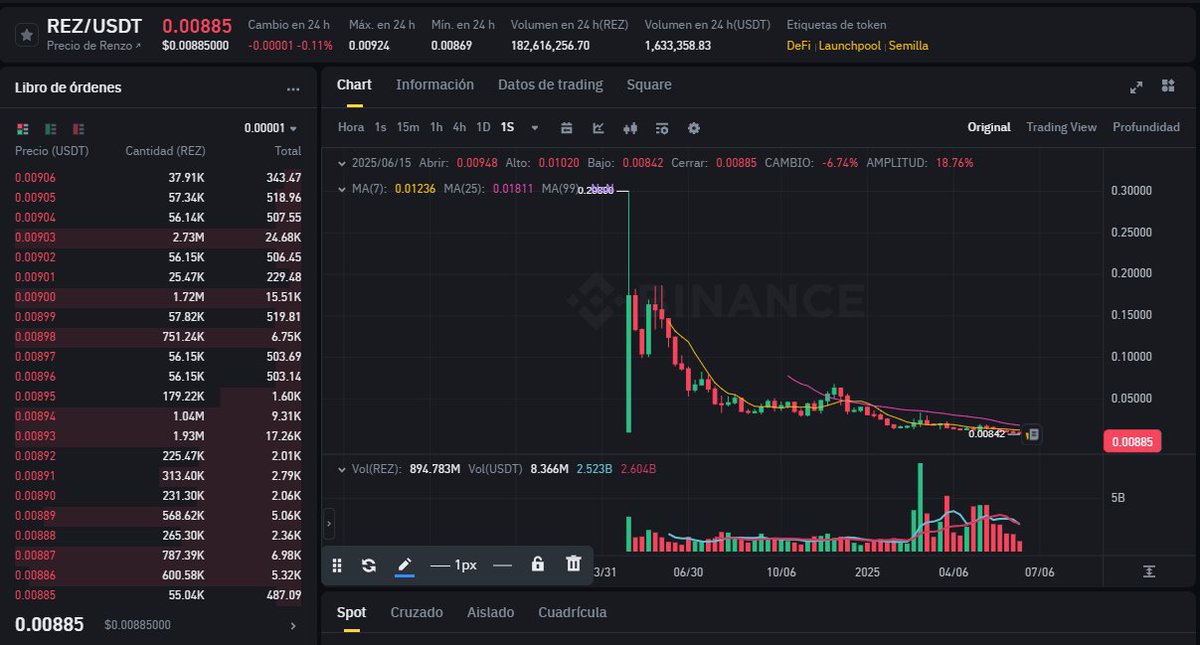
Task: Click the Launchpool token tag
Action: click(849, 45)
